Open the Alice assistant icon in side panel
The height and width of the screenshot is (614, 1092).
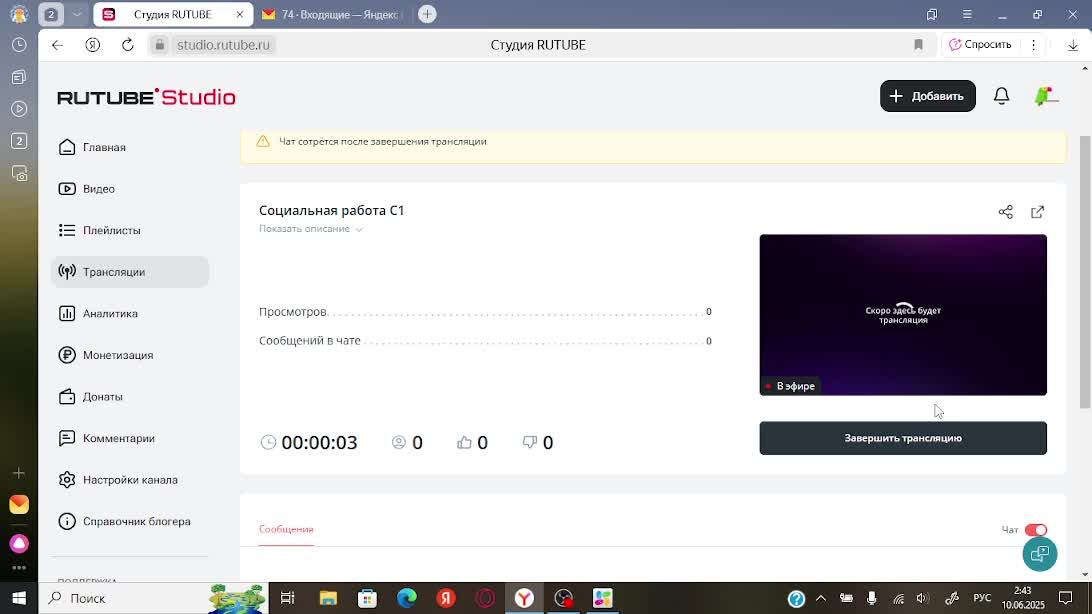point(19,543)
